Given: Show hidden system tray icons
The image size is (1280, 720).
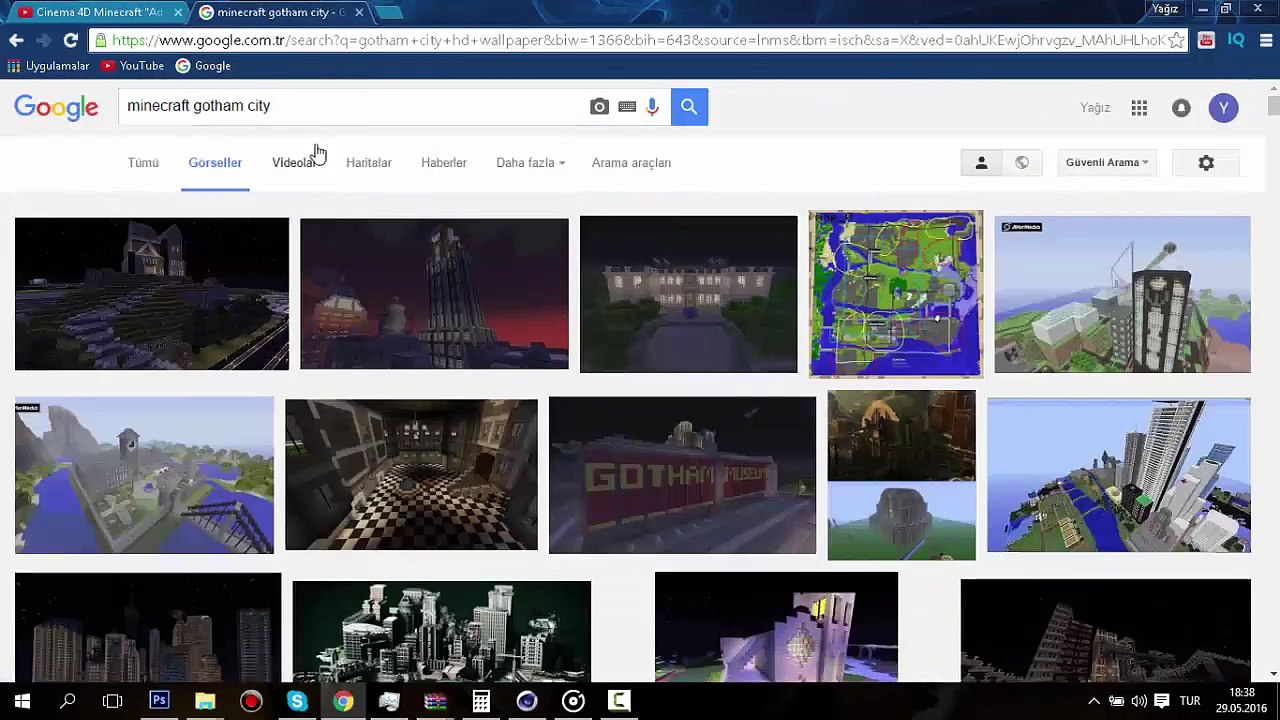Looking at the screenshot, I should click(1094, 701).
